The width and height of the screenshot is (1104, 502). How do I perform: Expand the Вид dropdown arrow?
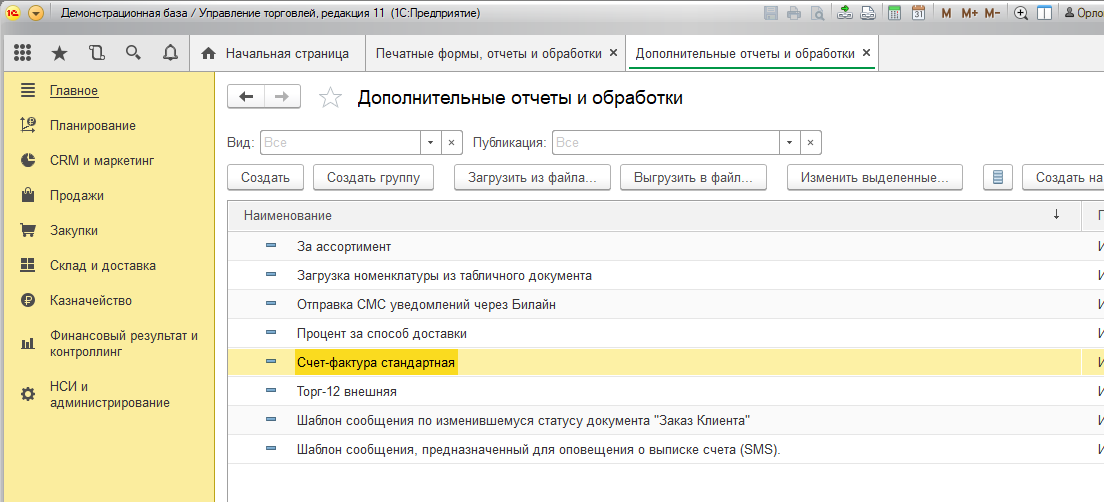pyautogui.click(x=431, y=142)
